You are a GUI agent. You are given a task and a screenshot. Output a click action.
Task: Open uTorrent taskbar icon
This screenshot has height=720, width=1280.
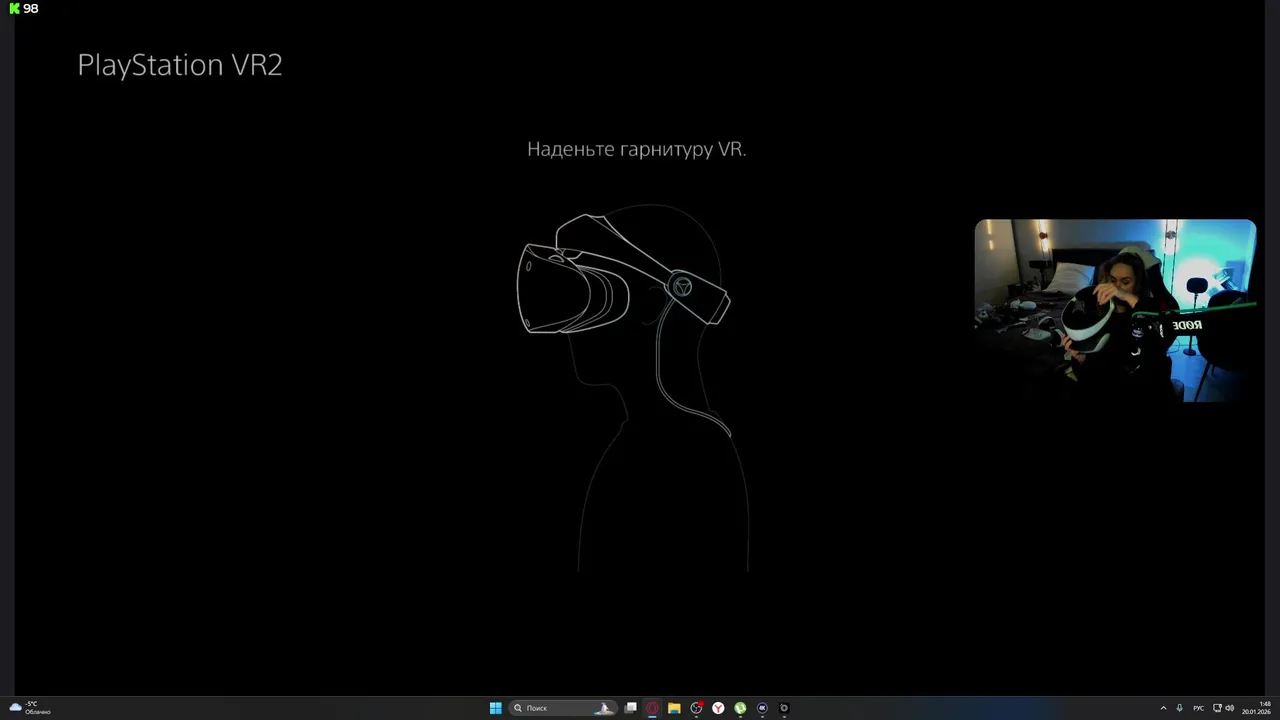[x=740, y=708]
